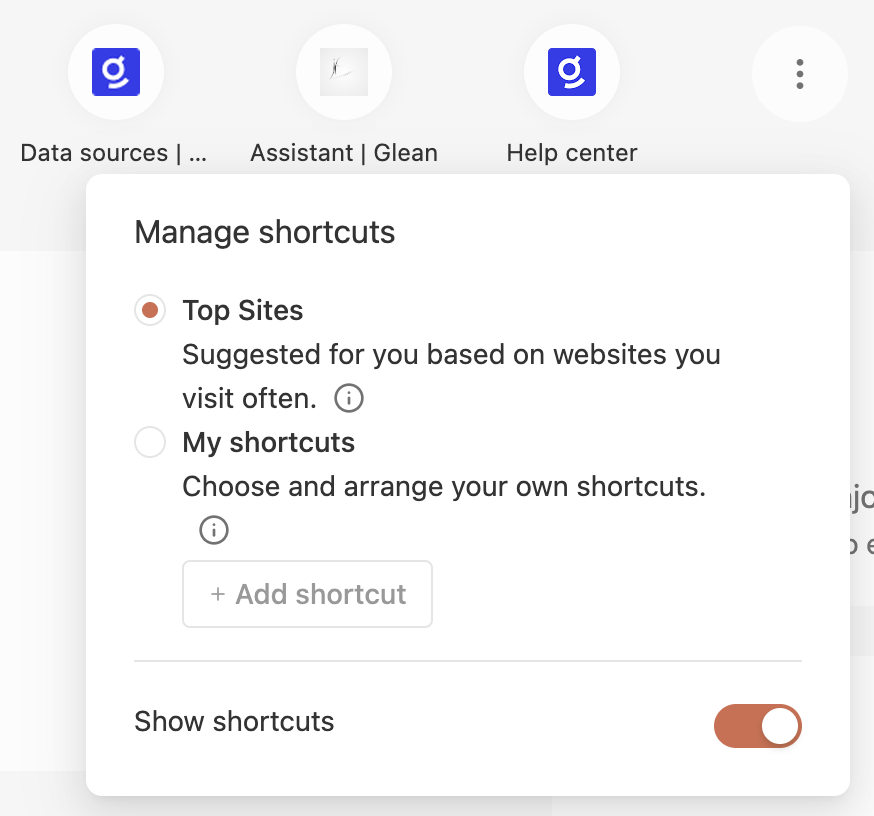Click the "Data sources | ..." shortcut label
This screenshot has width=874, height=816.
[114, 153]
